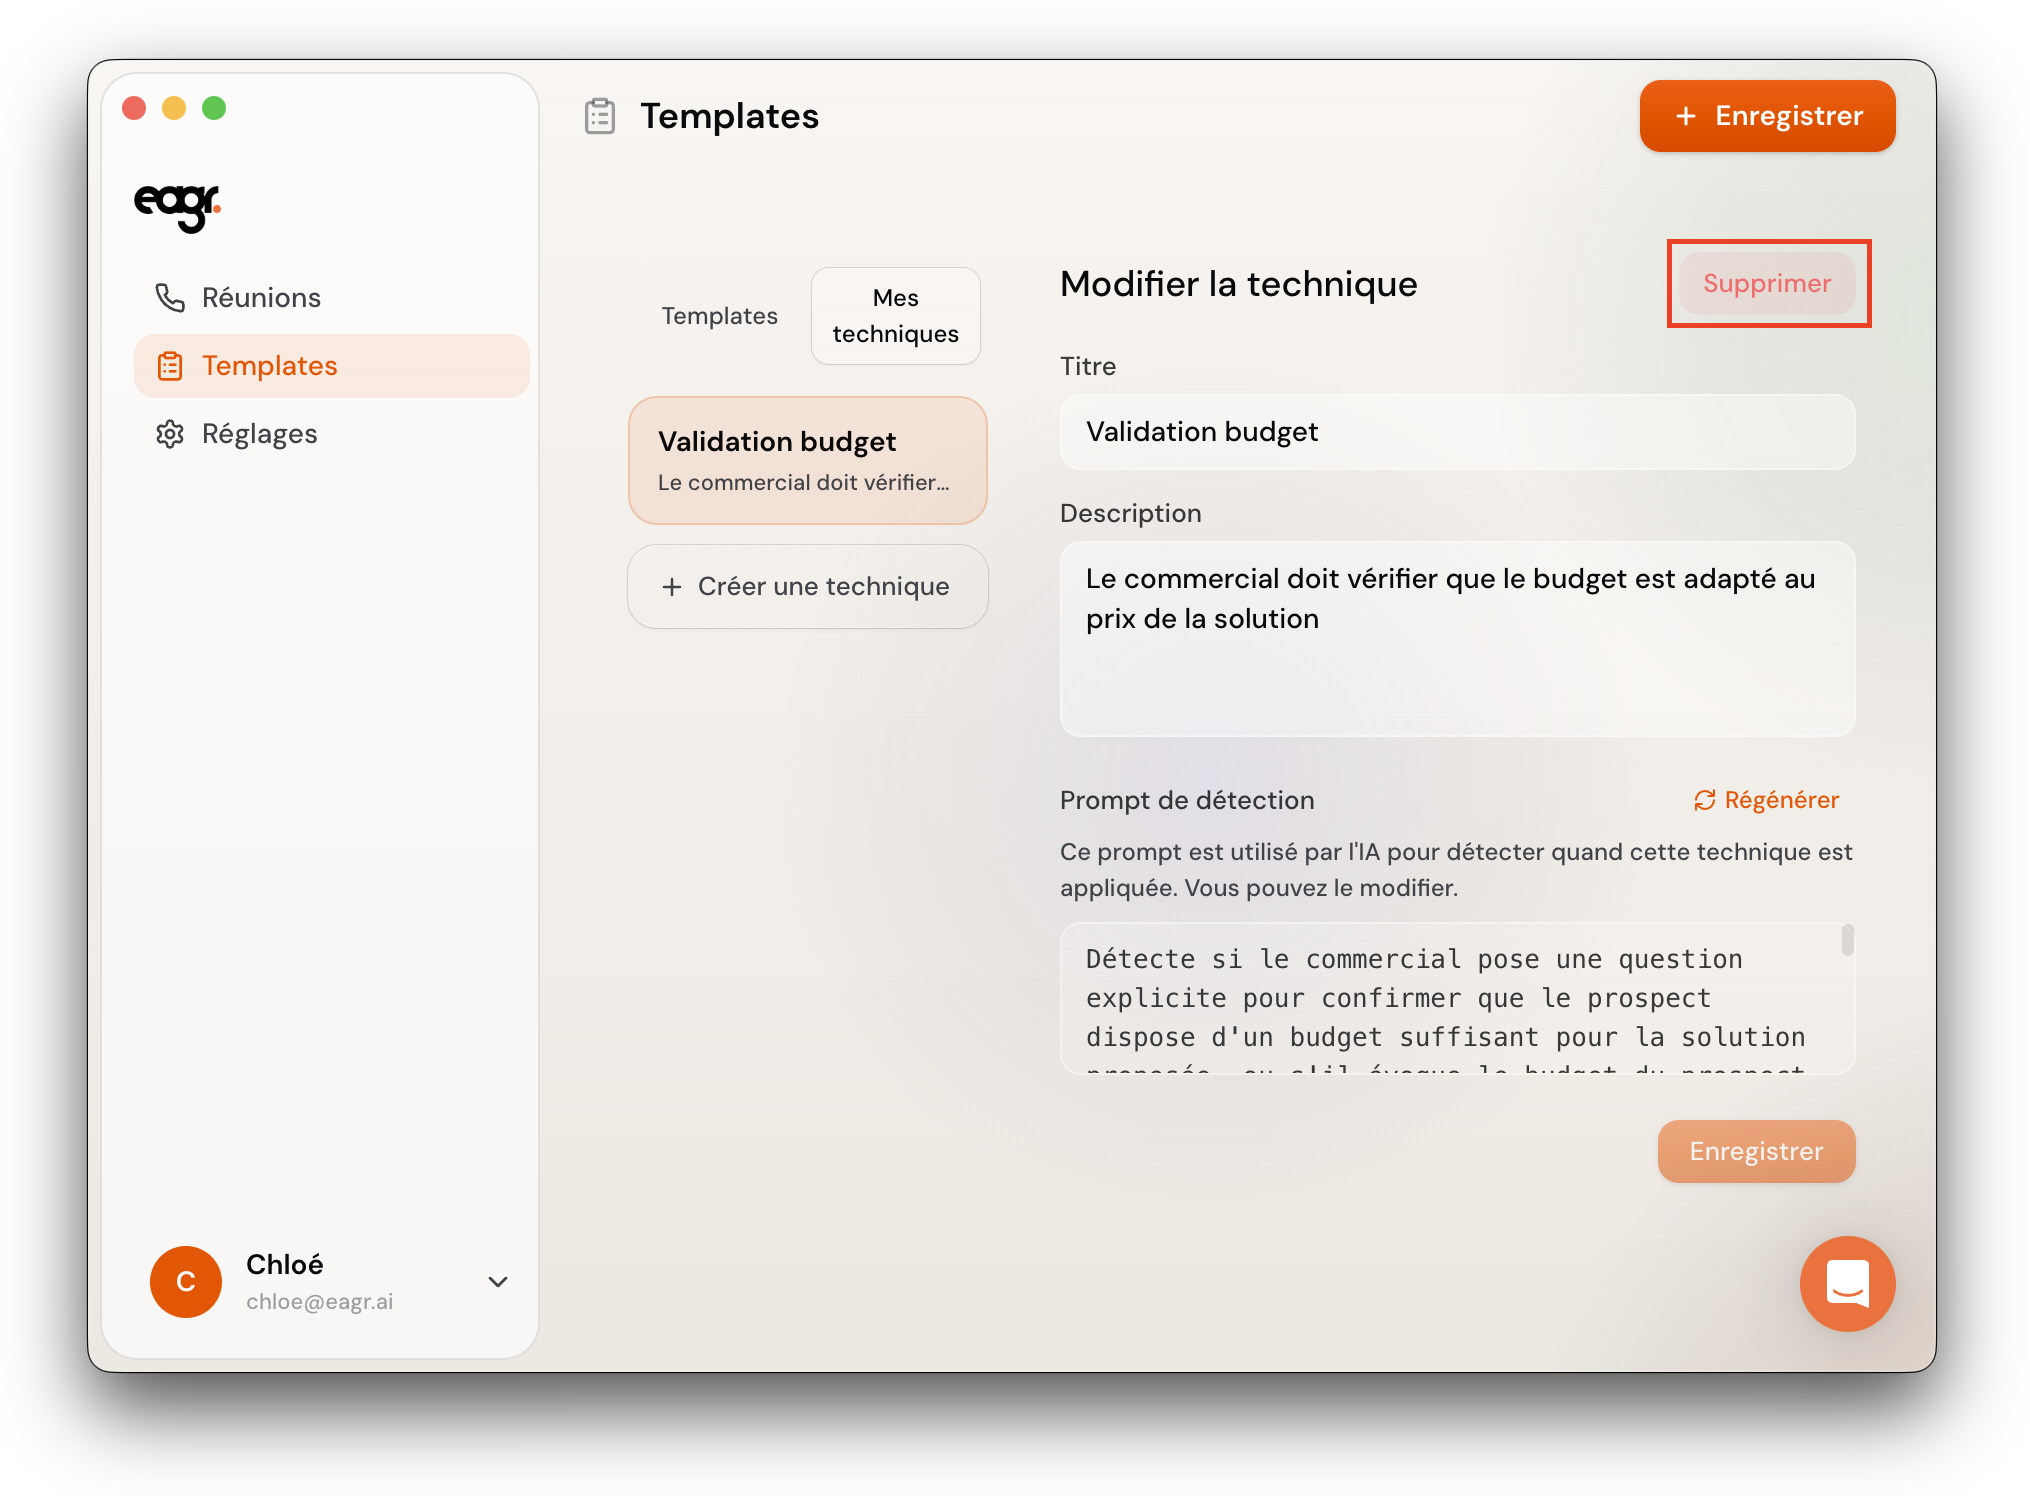Viewport: 2030px width, 1496px height.
Task: Save changes with the bottom Enregistrer button
Action: pyautogui.click(x=1756, y=1151)
